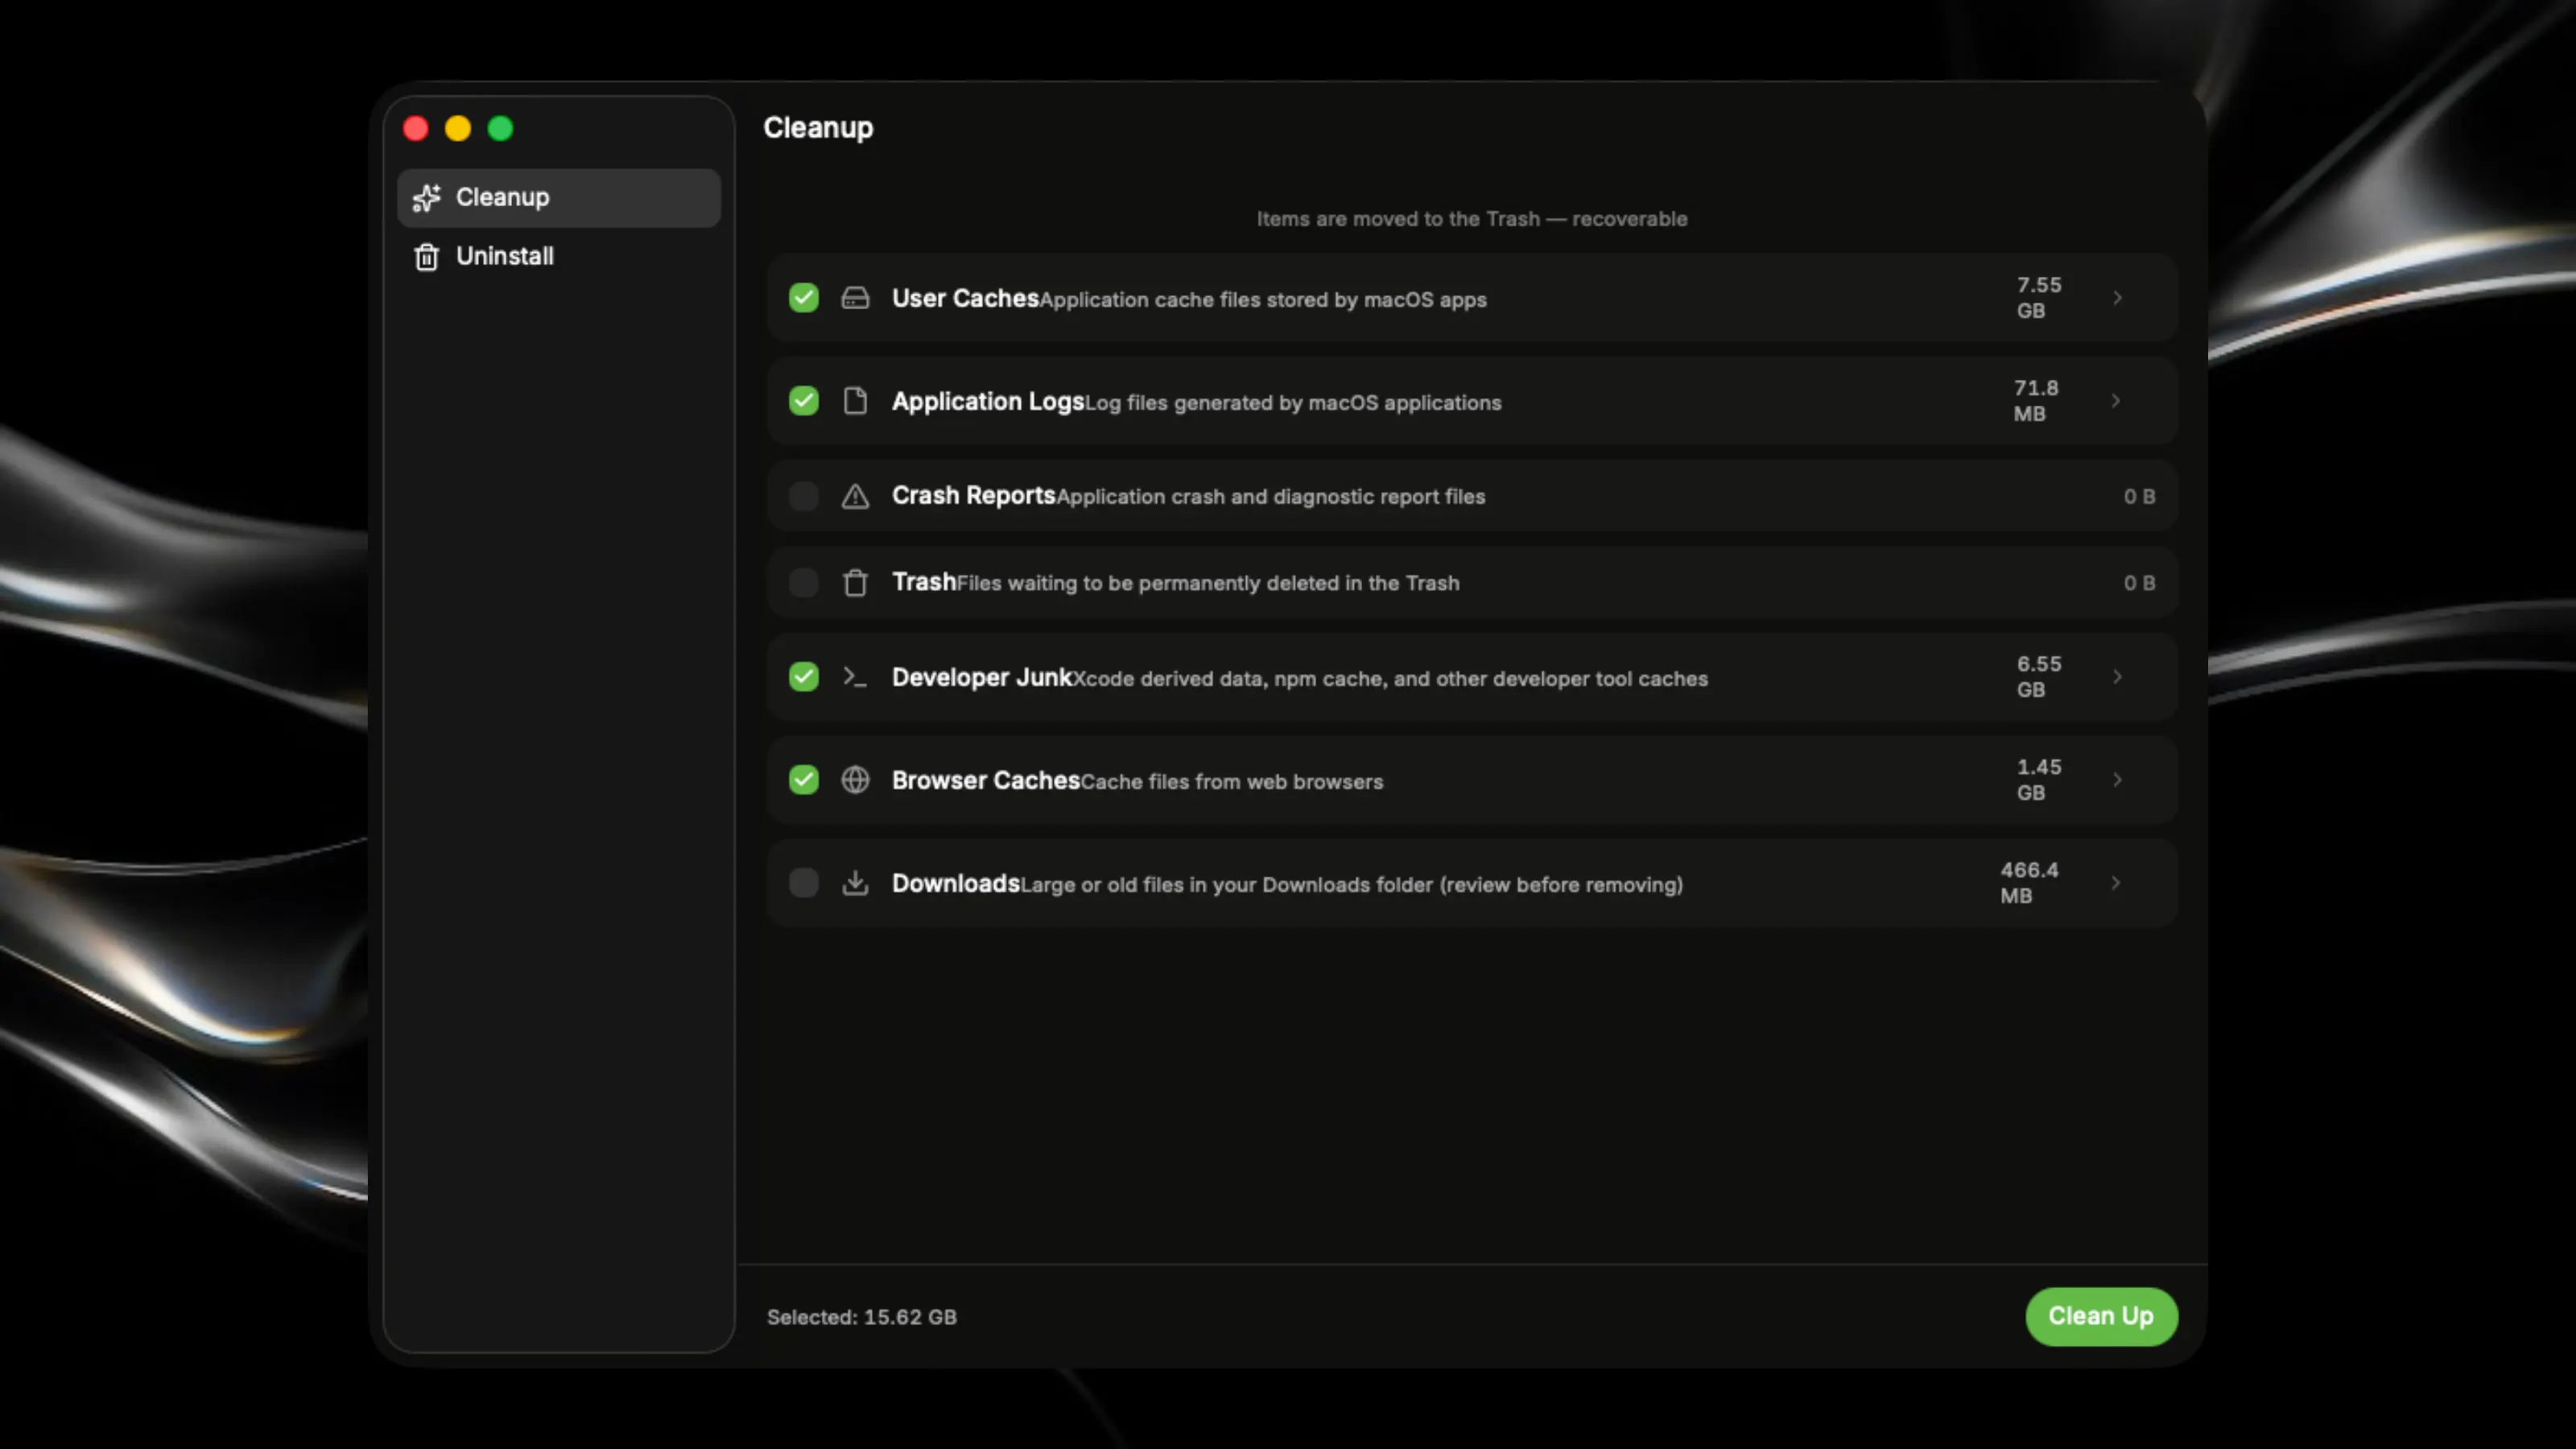Click the Trash row bin icon

pyautogui.click(x=855, y=582)
